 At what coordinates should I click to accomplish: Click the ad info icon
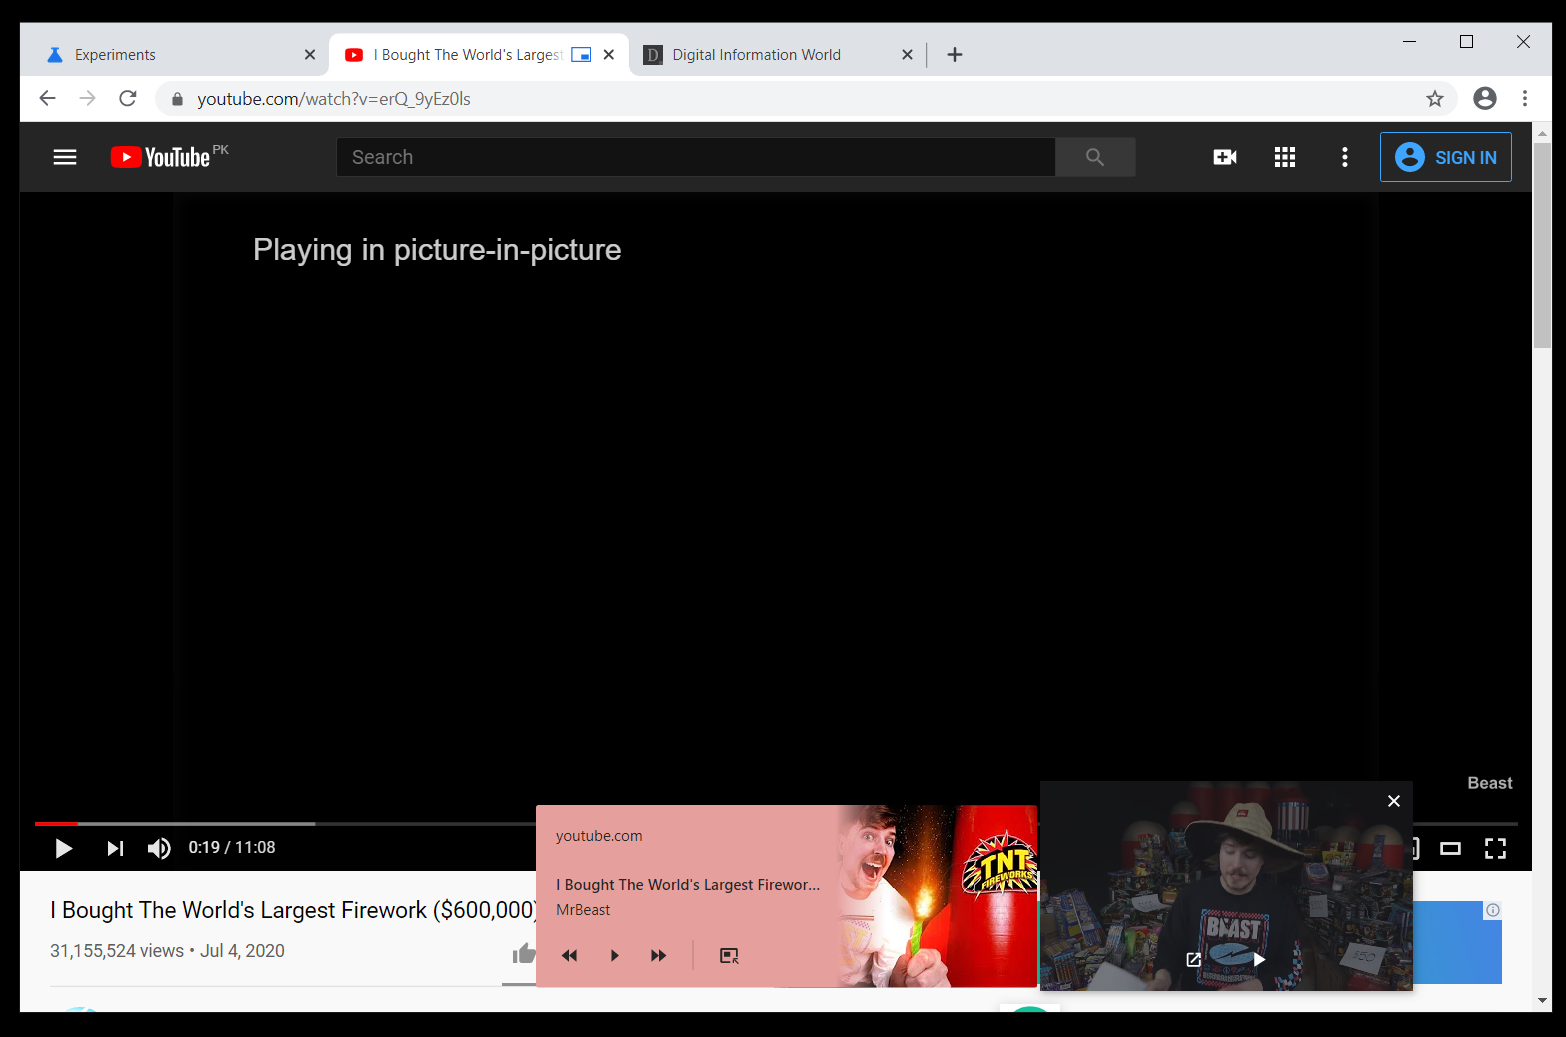[x=1493, y=910]
